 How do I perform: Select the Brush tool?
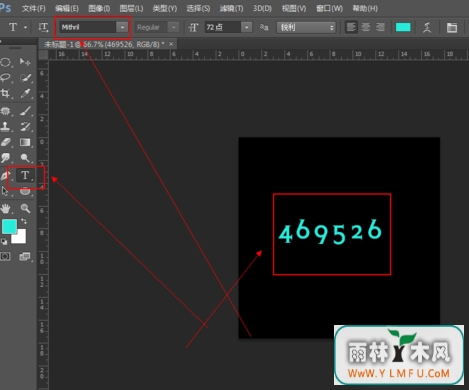coord(25,110)
